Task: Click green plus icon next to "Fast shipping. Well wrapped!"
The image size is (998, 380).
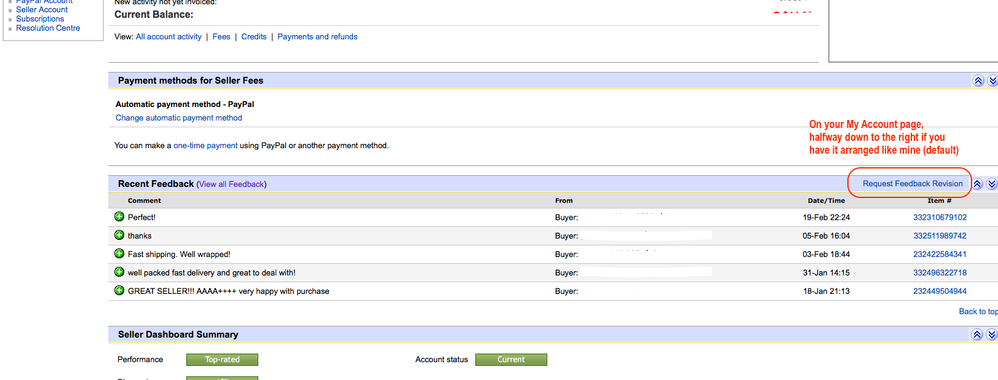Action: point(119,254)
